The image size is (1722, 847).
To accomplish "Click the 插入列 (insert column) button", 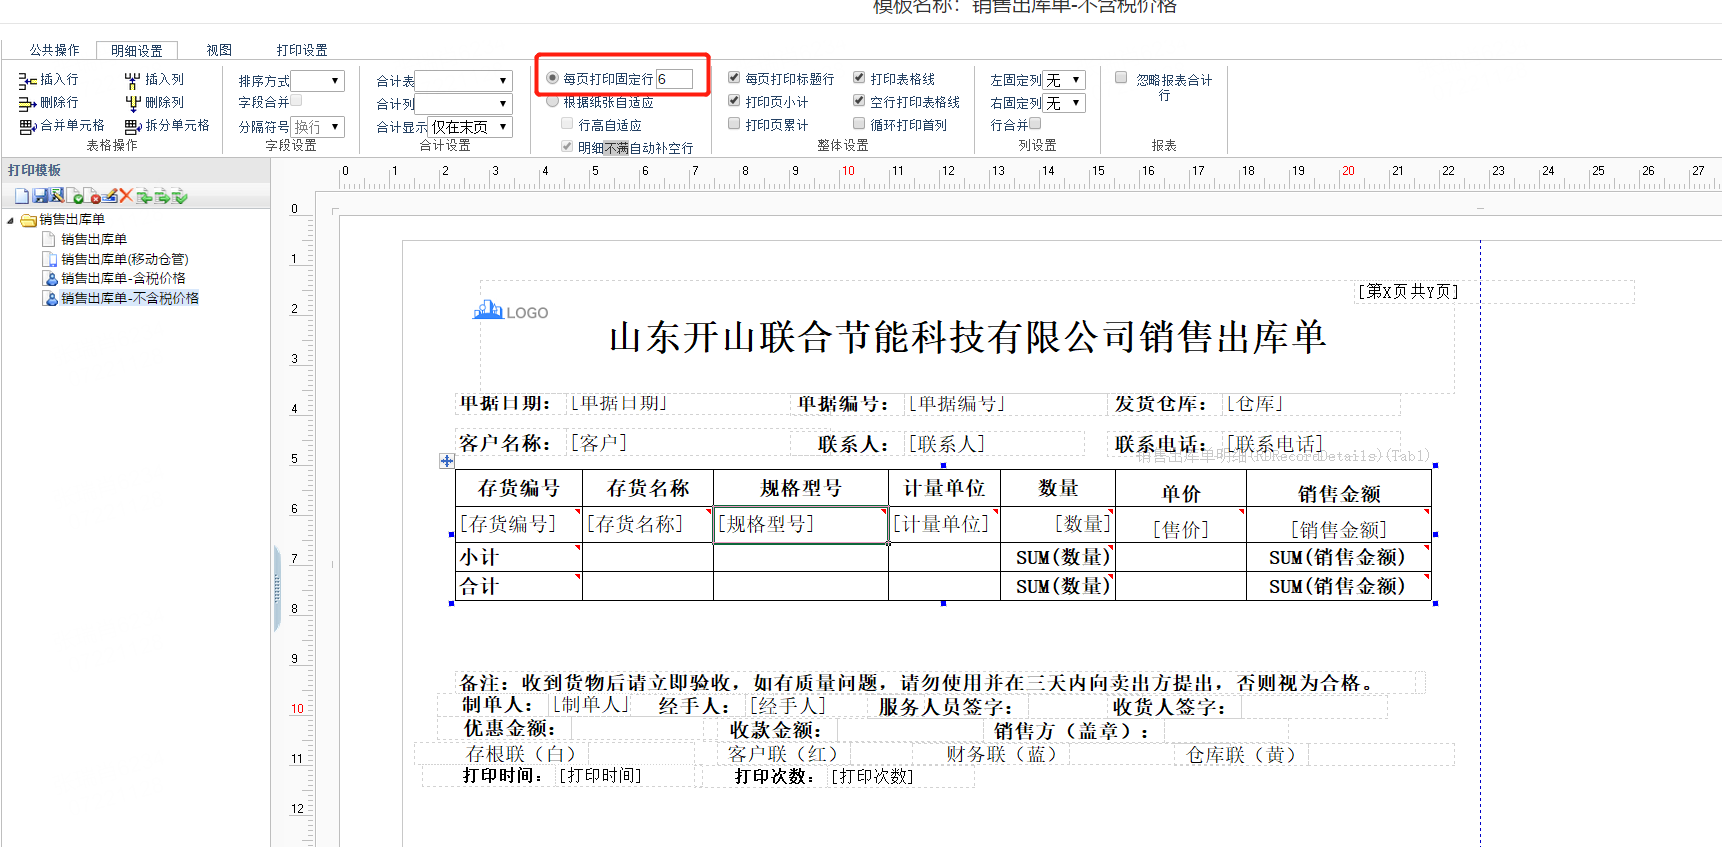I will 154,79.
